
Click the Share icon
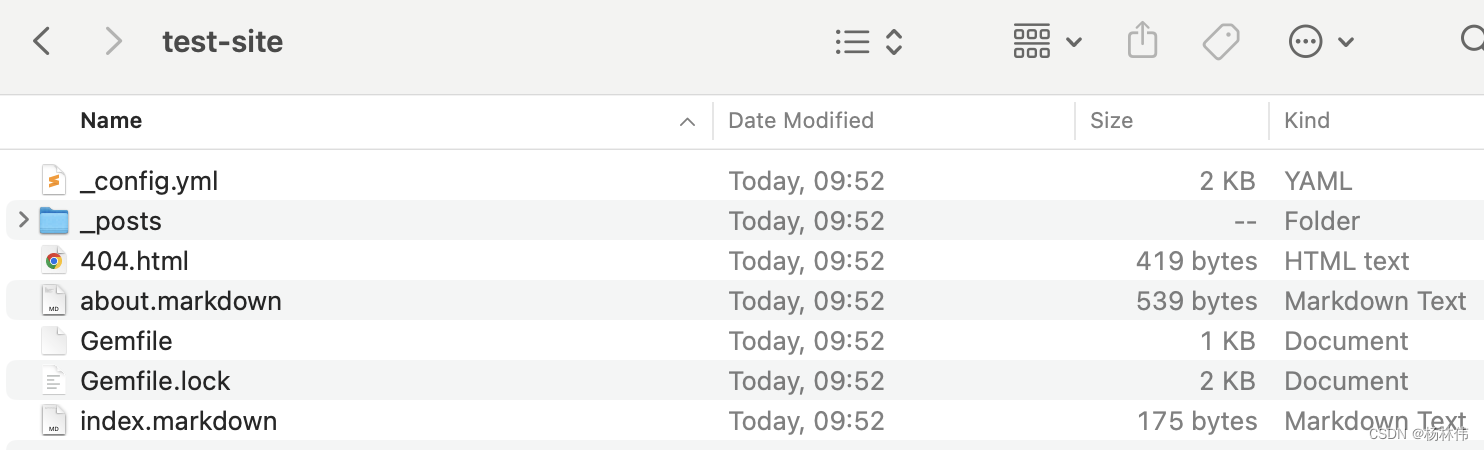[x=1142, y=41]
